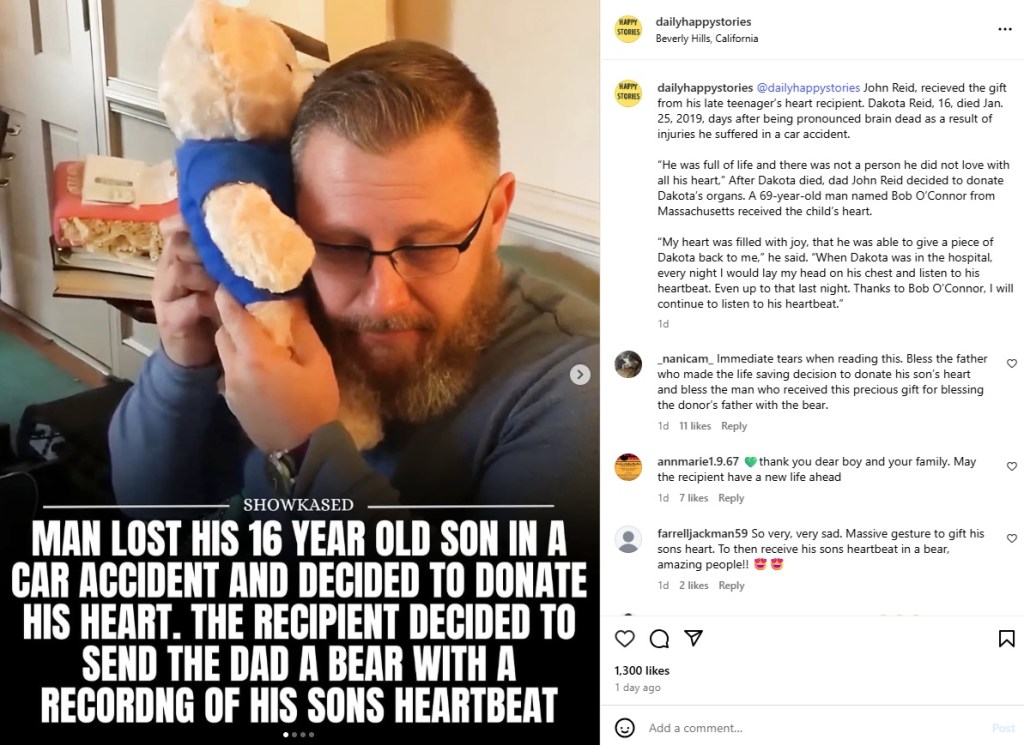Viewport: 1024px width, 745px height.
Task: Reply to annmarie1.9.67's comment
Action: pyautogui.click(x=731, y=498)
